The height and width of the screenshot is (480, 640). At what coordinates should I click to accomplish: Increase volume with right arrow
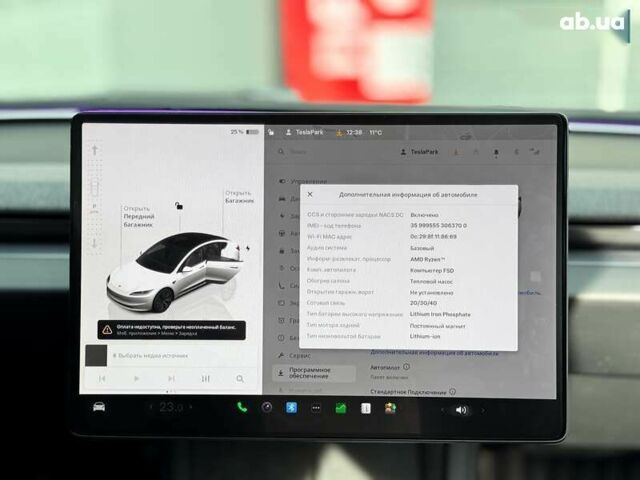pos(483,410)
